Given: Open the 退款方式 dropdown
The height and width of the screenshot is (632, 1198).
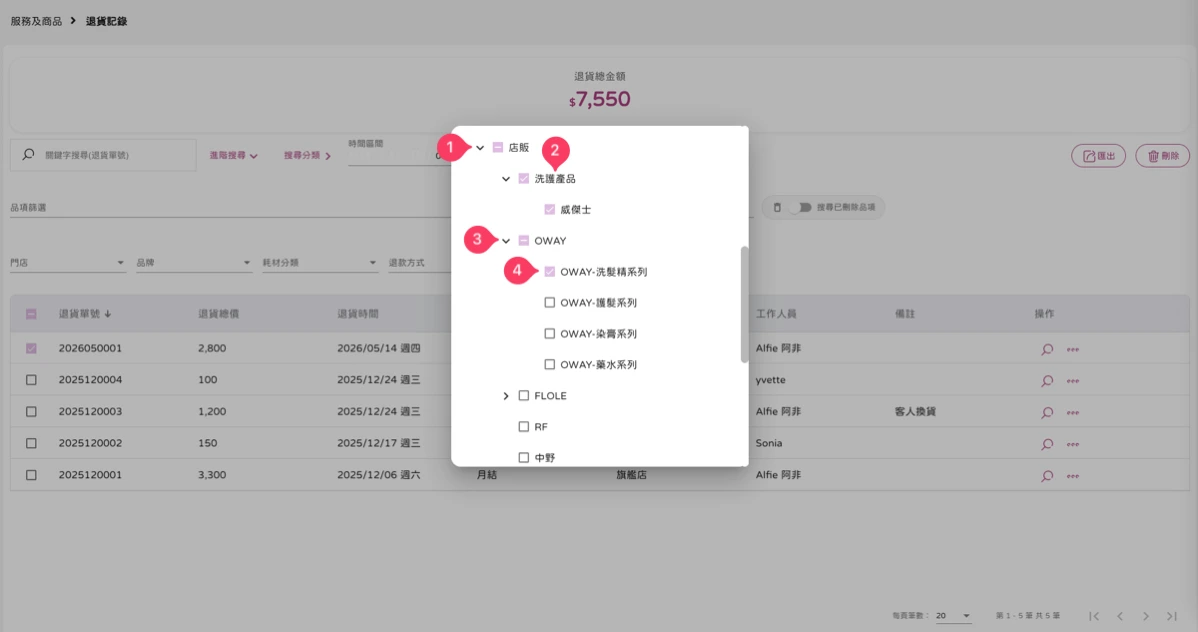Looking at the screenshot, I should click(419, 263).
